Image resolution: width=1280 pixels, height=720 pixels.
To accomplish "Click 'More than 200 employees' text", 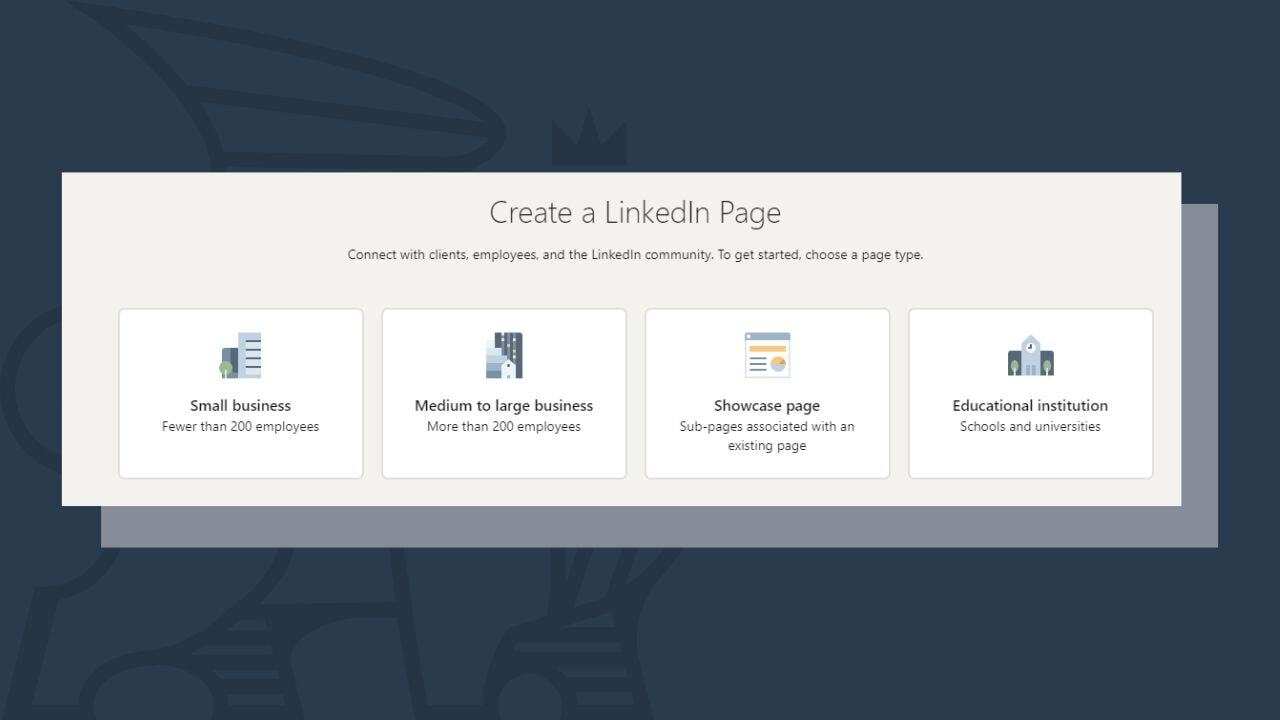I will click(x=504, y=427).
